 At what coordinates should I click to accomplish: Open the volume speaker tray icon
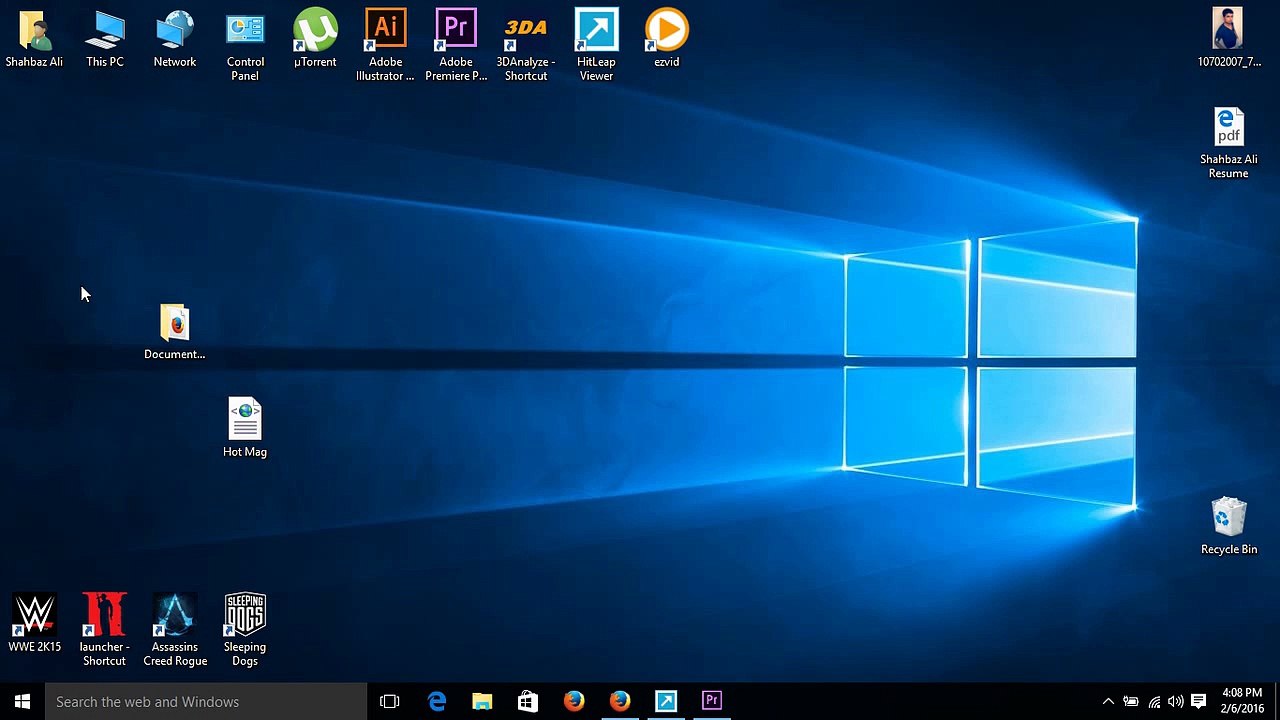click(x=1176, y=701)
